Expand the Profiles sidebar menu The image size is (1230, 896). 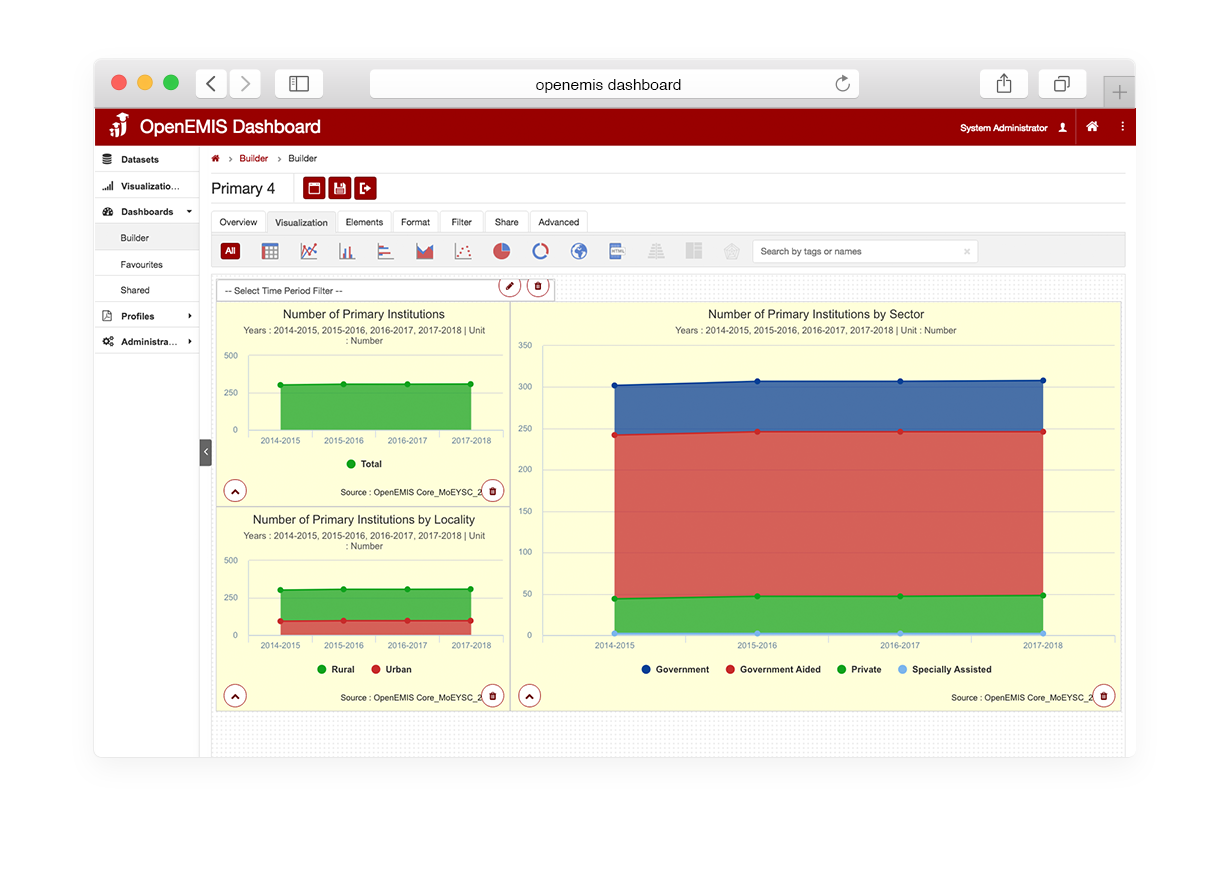pyautogui.click(x=147, y=316)
